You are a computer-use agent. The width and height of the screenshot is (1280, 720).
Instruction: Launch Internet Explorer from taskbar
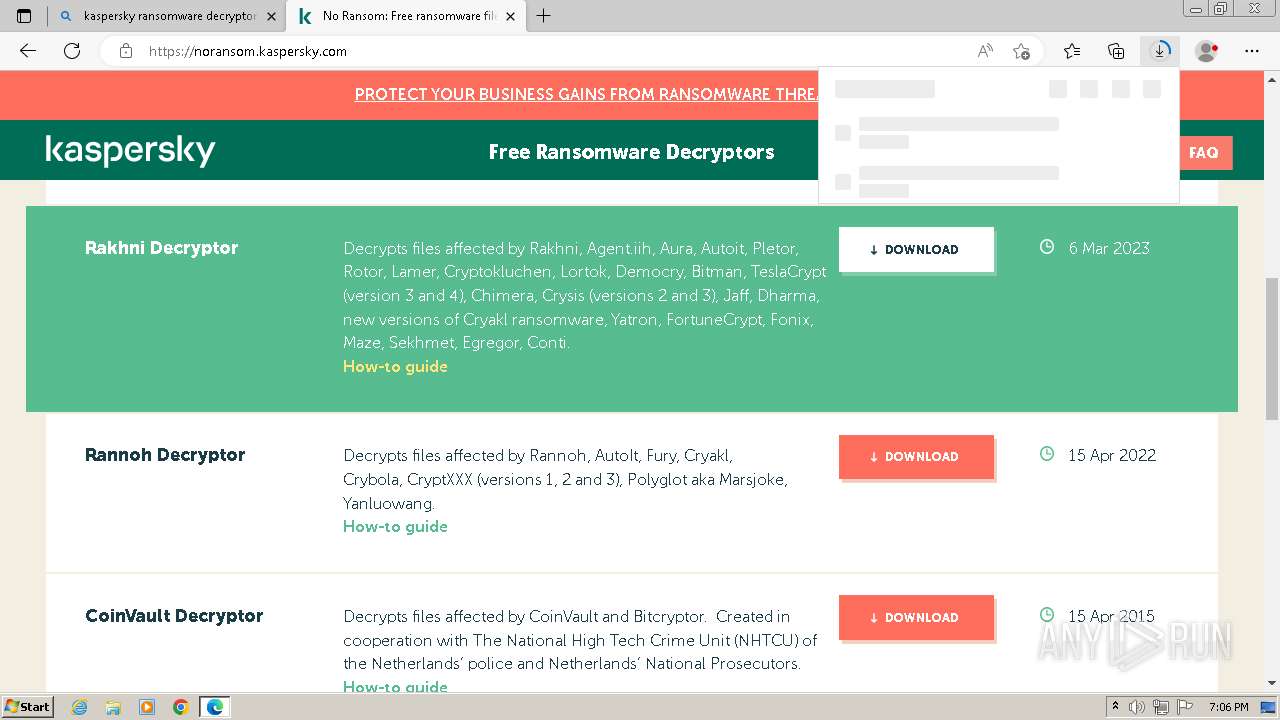(80, 707)
